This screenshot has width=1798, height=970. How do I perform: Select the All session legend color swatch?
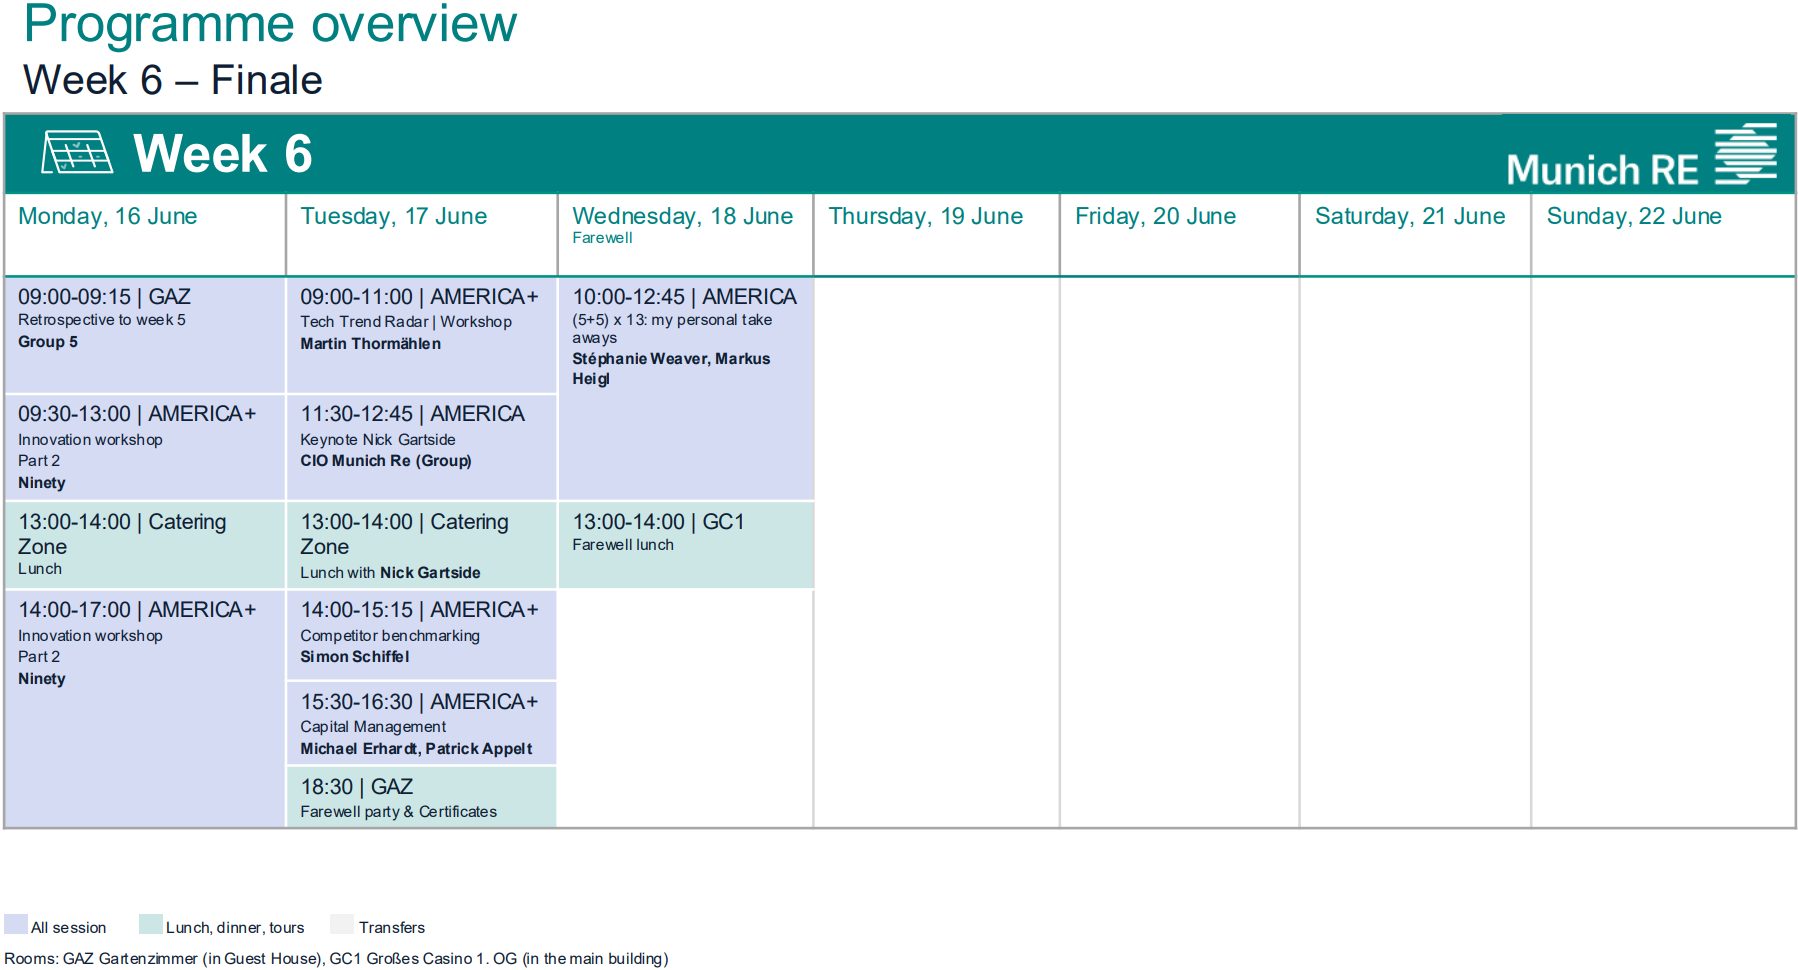14,925
